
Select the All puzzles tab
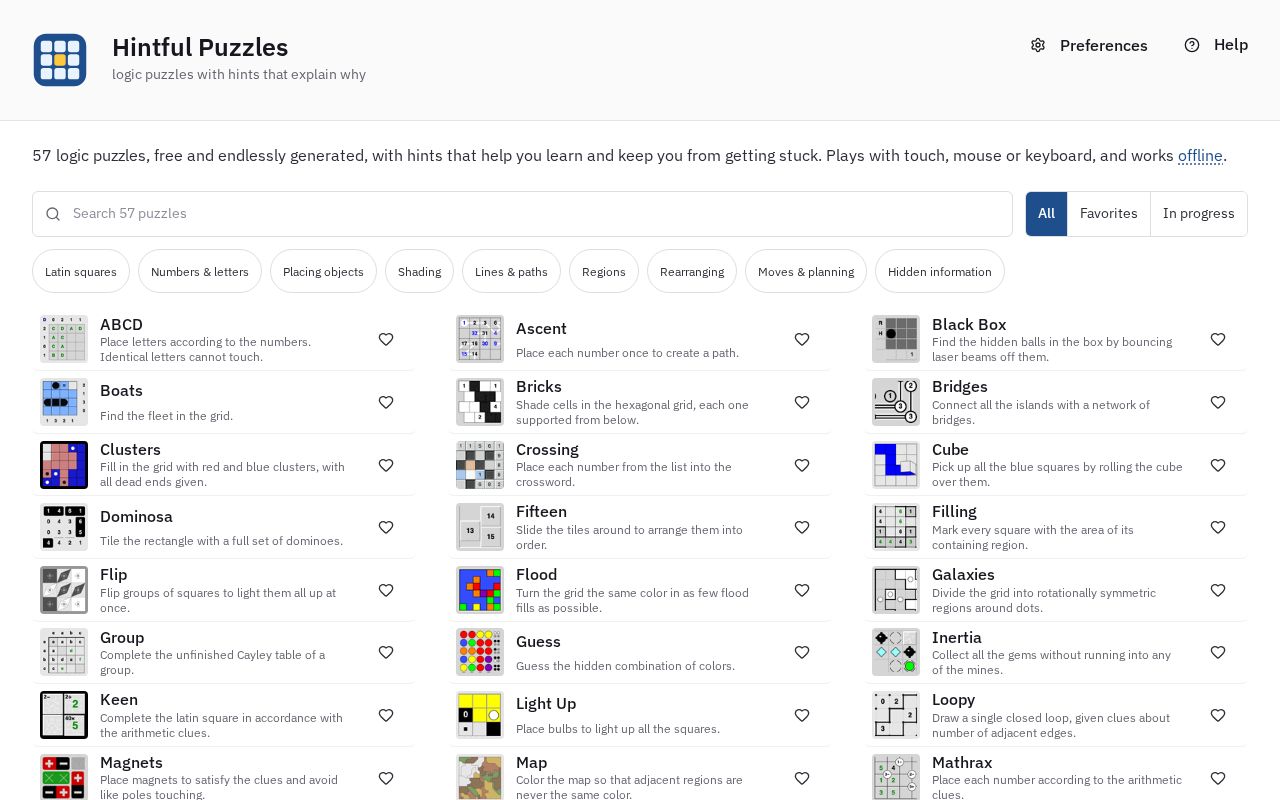point(1047,214)
